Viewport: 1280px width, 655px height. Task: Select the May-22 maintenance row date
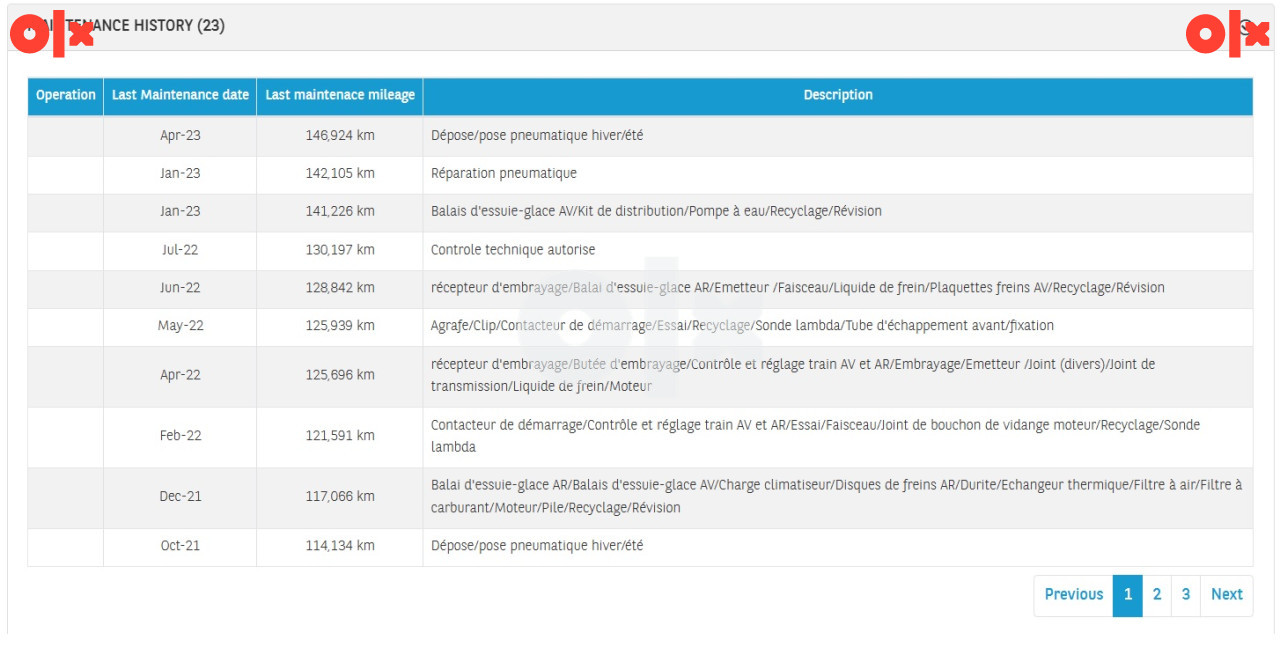(x=180, y=326)
